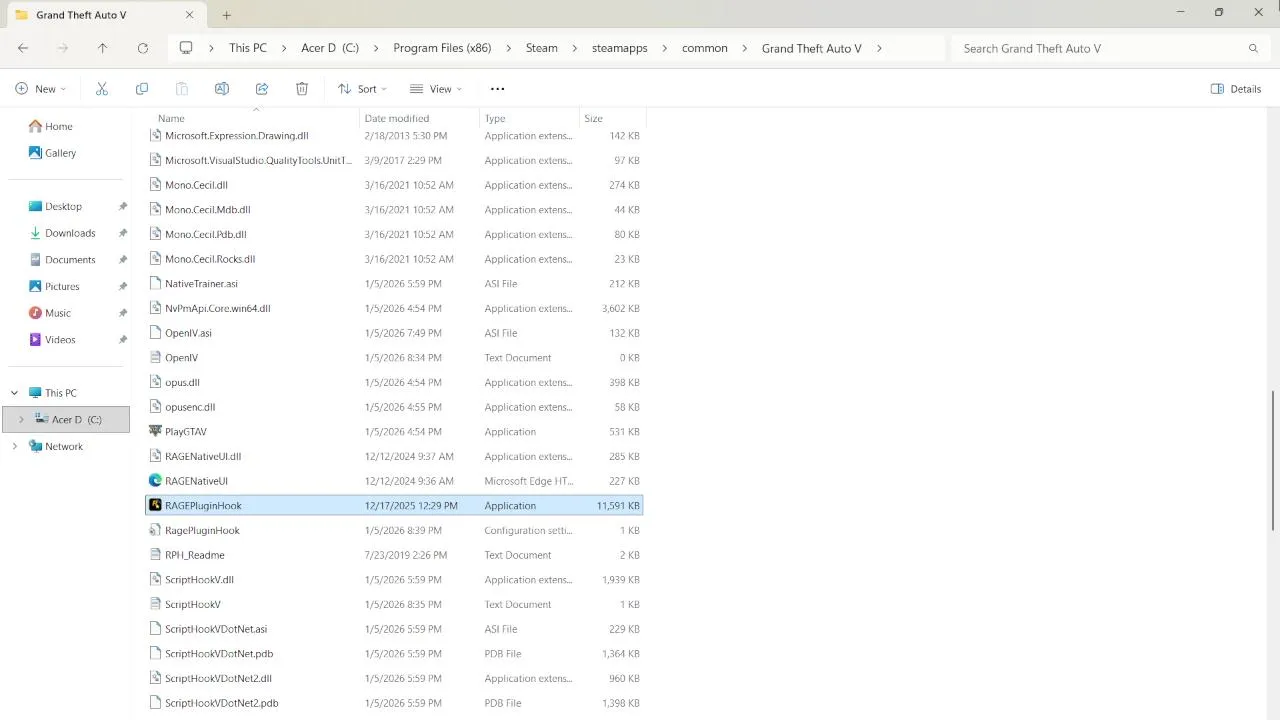Image resolution: width=1280 pixels, height=720 pixels.
Task: Select the PlayGTAV application icon
Action: [x=155, y=432]
